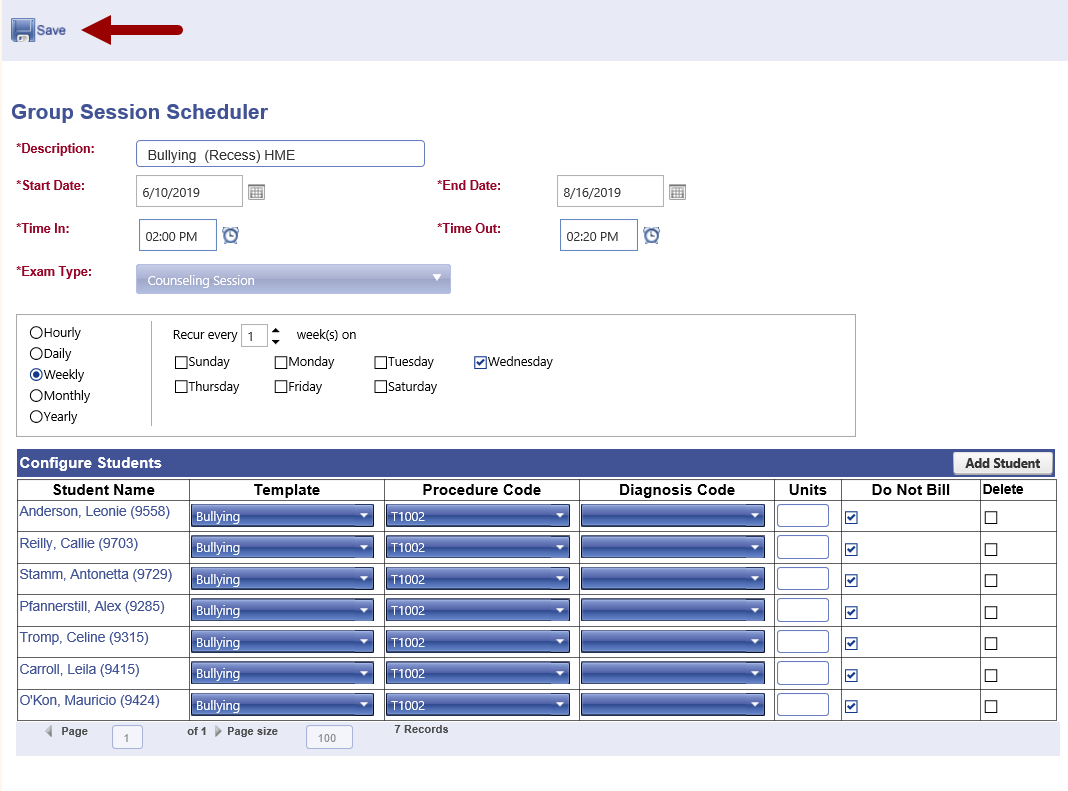
Task: Click inside the Description text field
Action: point(280,153)
